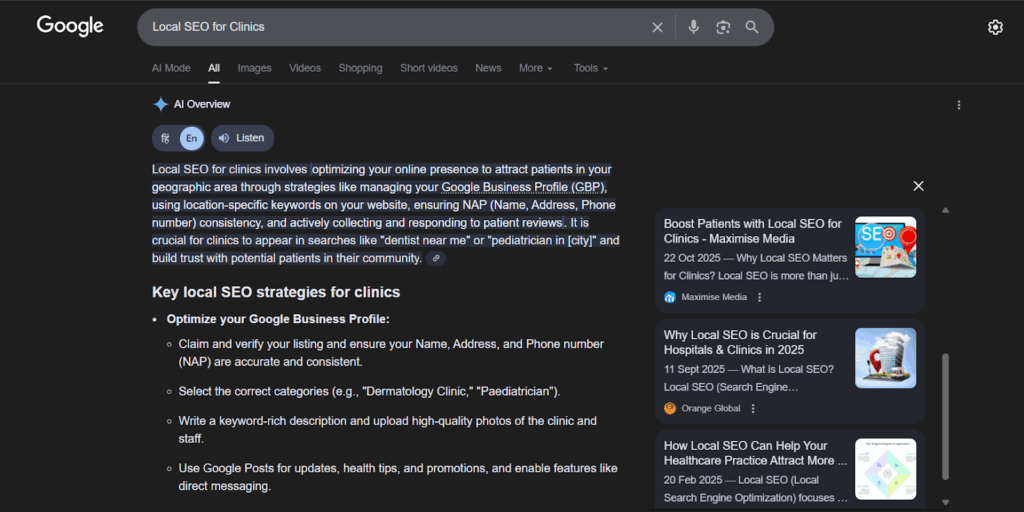Open three-dot menu beside Orange Global

click(753, 408)
